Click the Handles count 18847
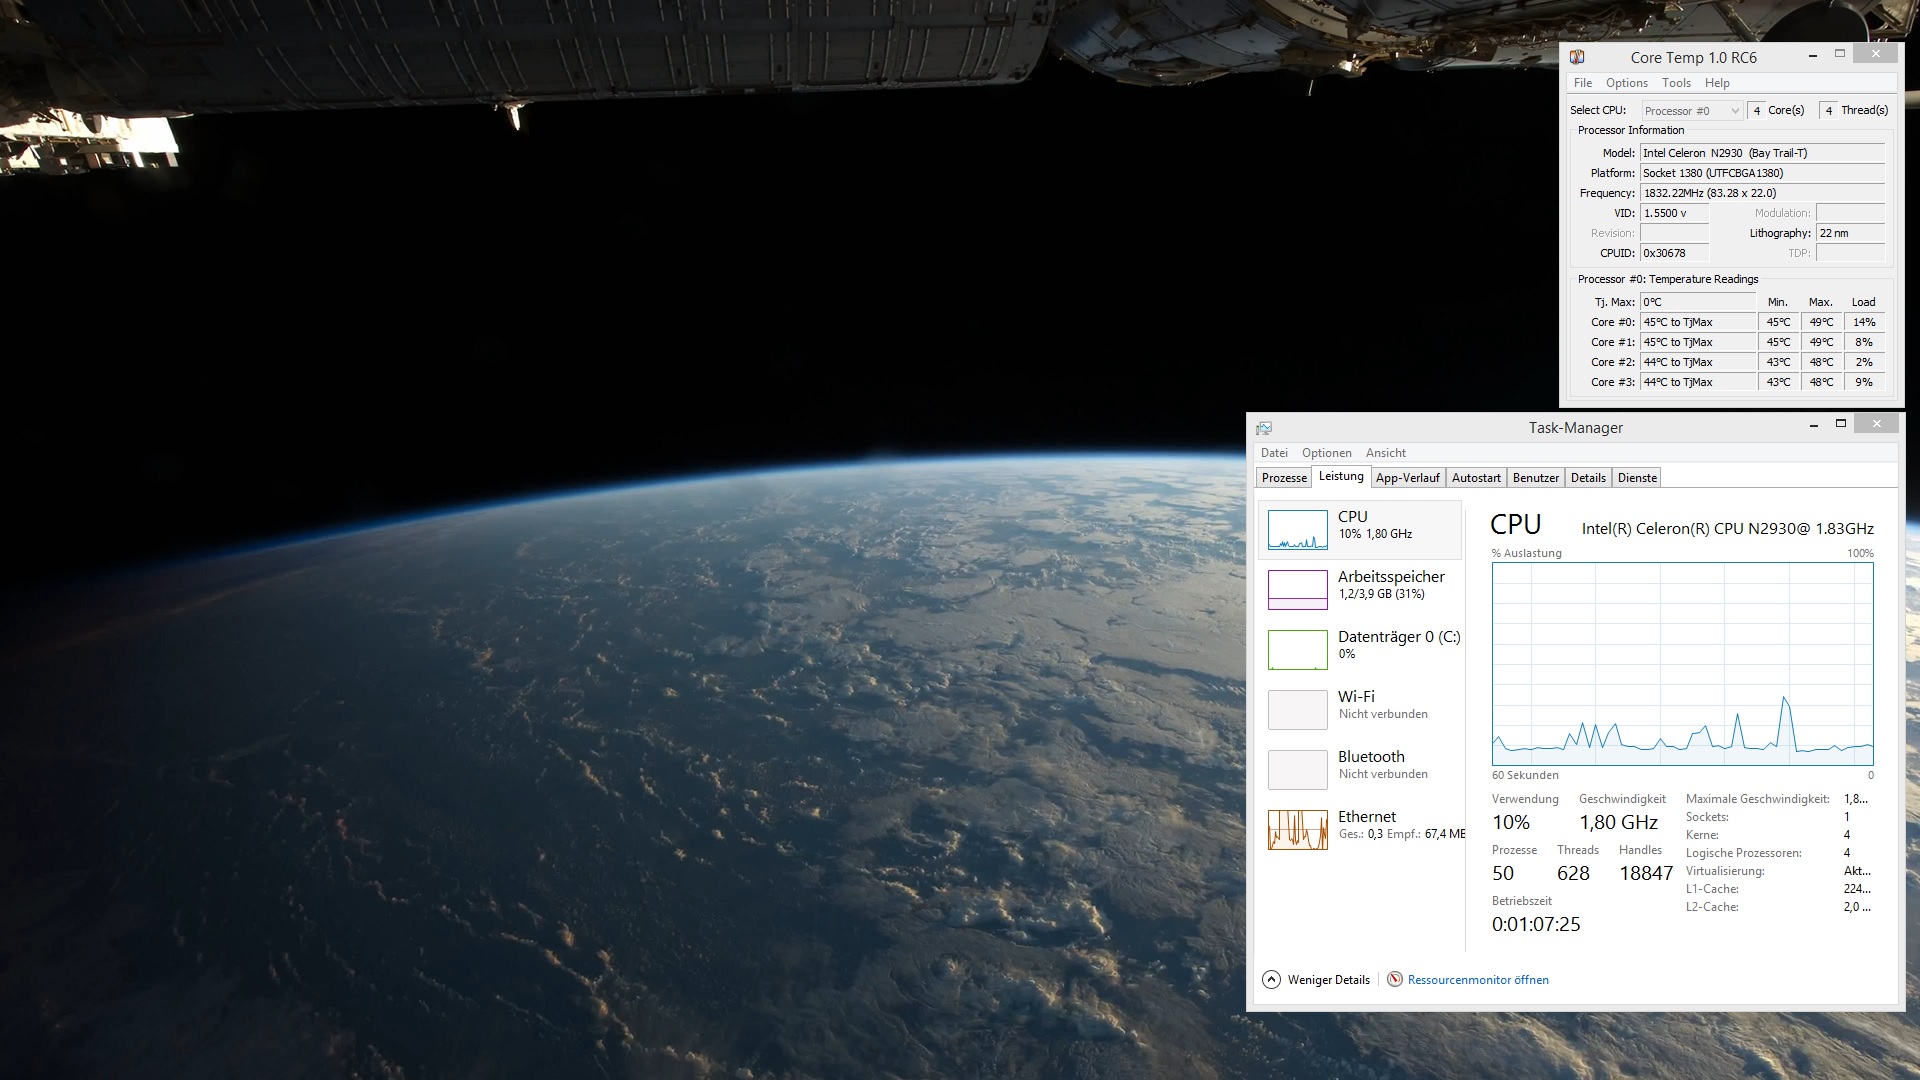Viewport: 1920px width, 1080px height. 1646,873
